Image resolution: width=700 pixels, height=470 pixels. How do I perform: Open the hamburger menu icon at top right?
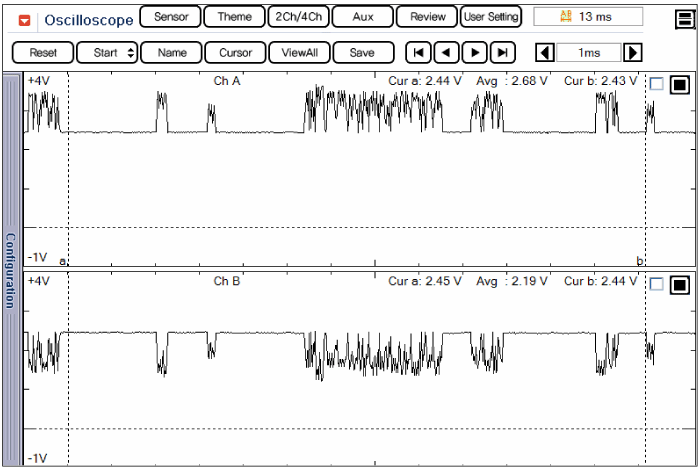(x=685, y=19)
